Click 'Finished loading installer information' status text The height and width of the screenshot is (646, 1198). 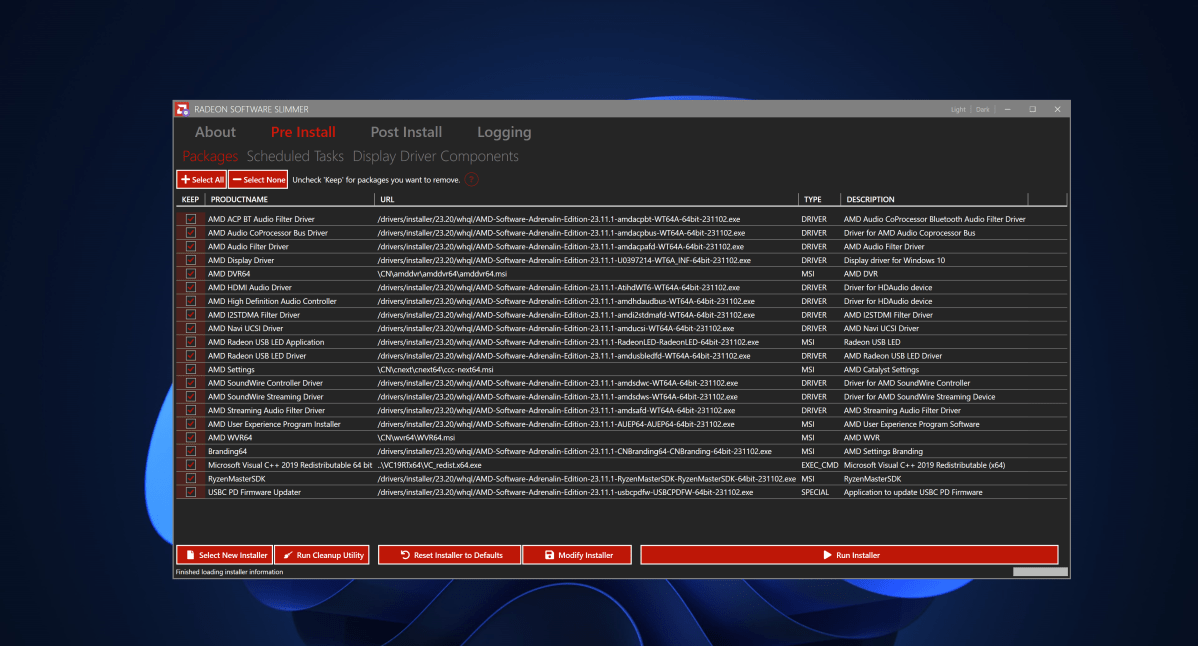click(229, 572)
